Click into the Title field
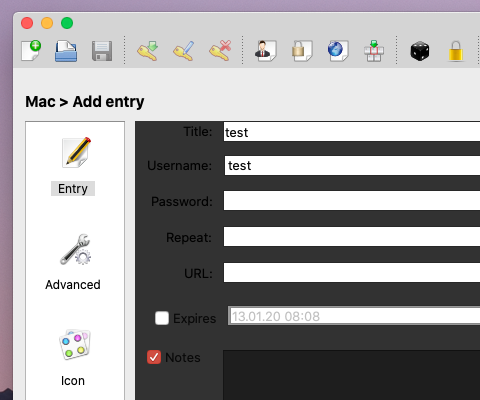The image size is (480, 400). click(x=352, y=132)
